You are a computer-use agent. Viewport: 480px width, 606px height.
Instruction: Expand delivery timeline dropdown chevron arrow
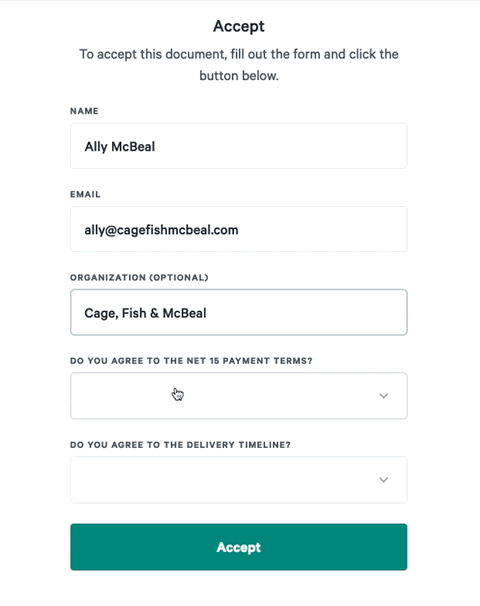coord(383,480)
